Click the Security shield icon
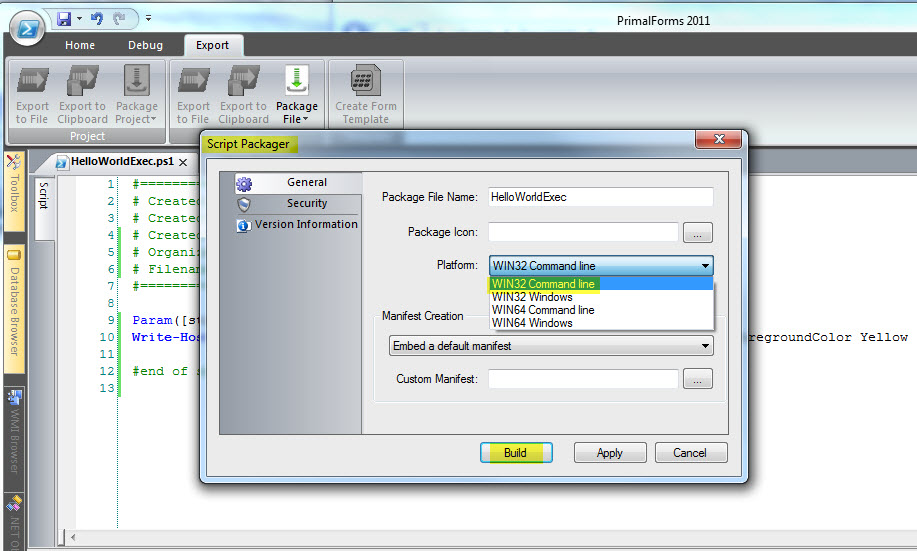This screenshot has width=917, height=551. coord(244,204)
